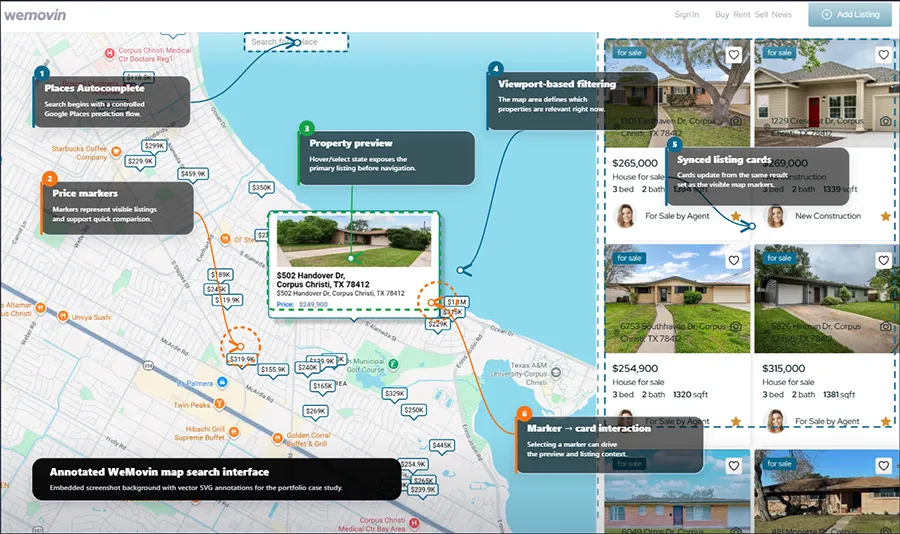Toggle the heart on the $269,000 listing
Viewport: 900px width, 534px height.
point(883,55)
